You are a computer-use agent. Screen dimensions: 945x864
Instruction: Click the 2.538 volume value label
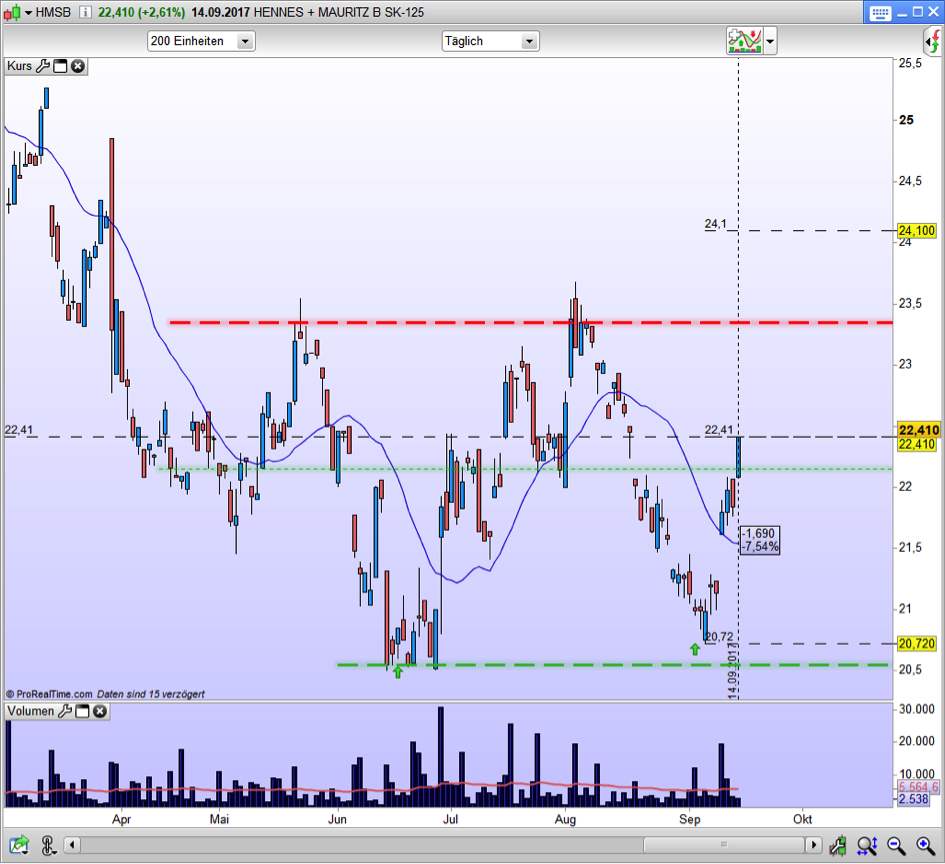click(914, 799)
